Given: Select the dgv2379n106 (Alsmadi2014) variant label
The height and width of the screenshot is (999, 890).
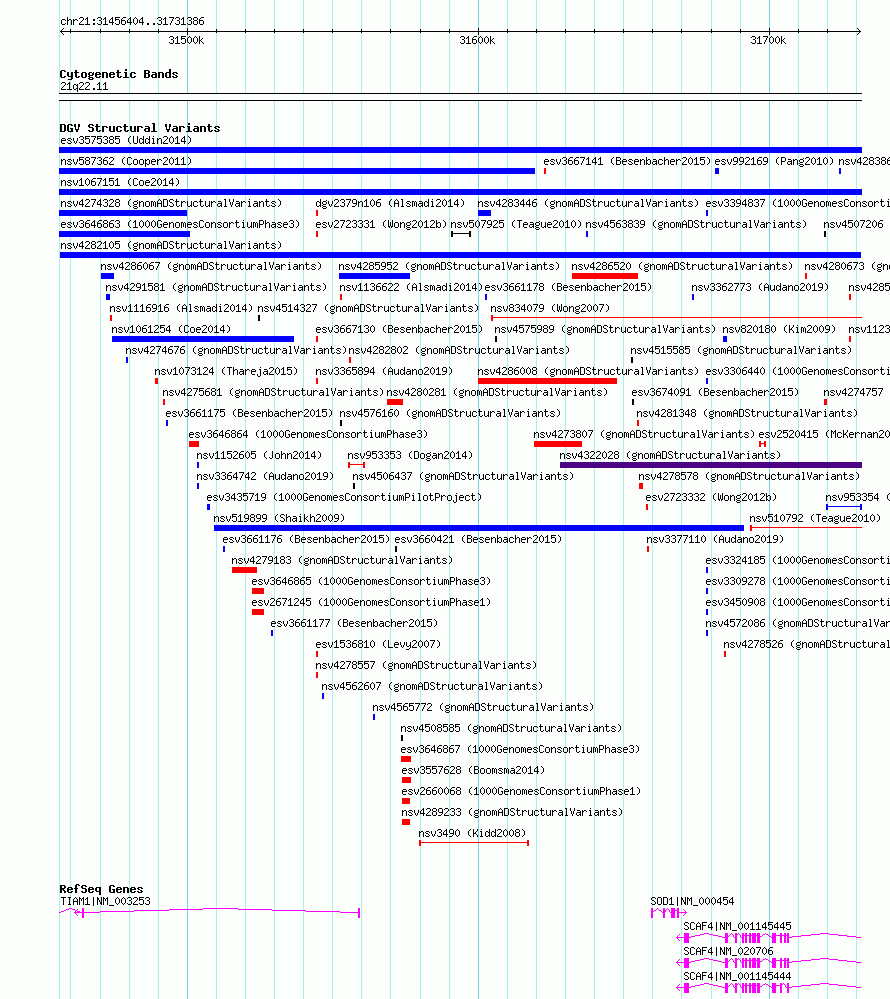Looking at the screenshot, I should coord(390,203).
